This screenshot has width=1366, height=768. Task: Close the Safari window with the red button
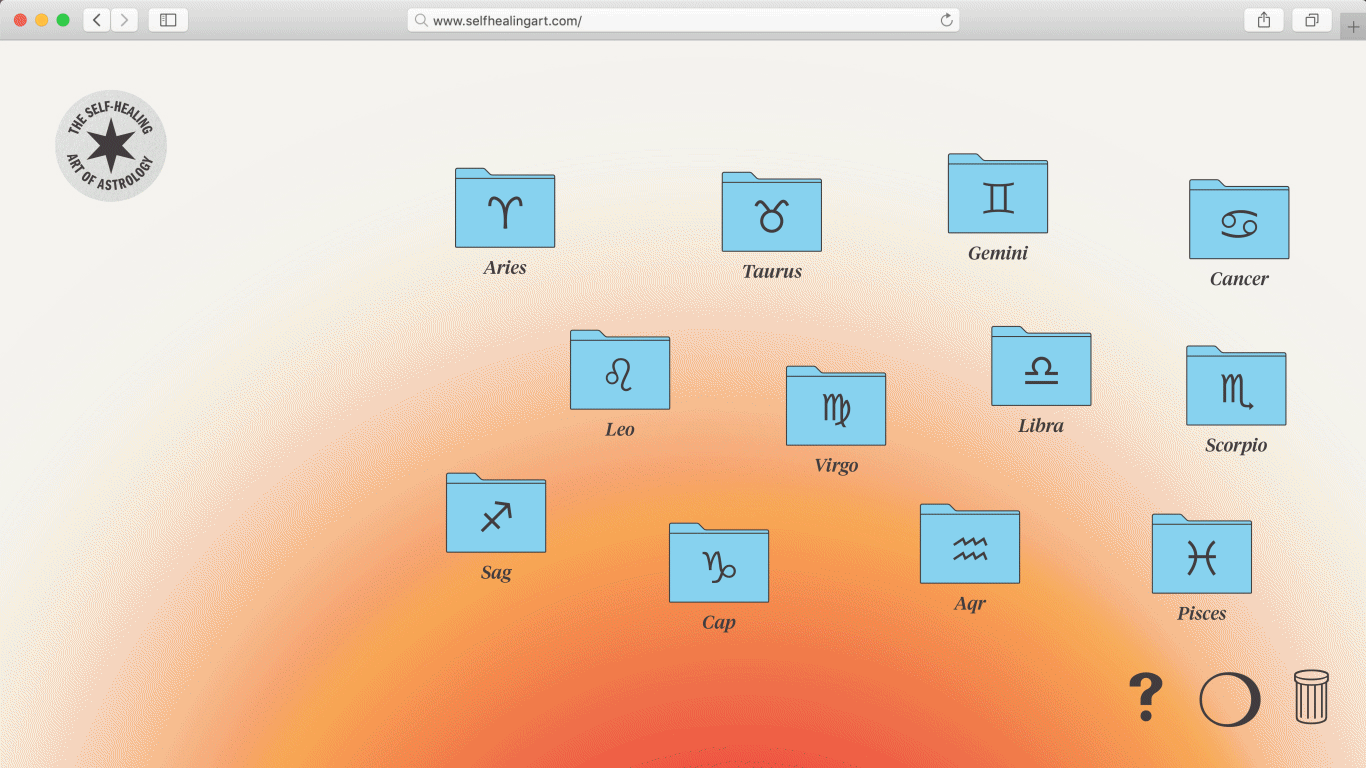coord(20,20)
